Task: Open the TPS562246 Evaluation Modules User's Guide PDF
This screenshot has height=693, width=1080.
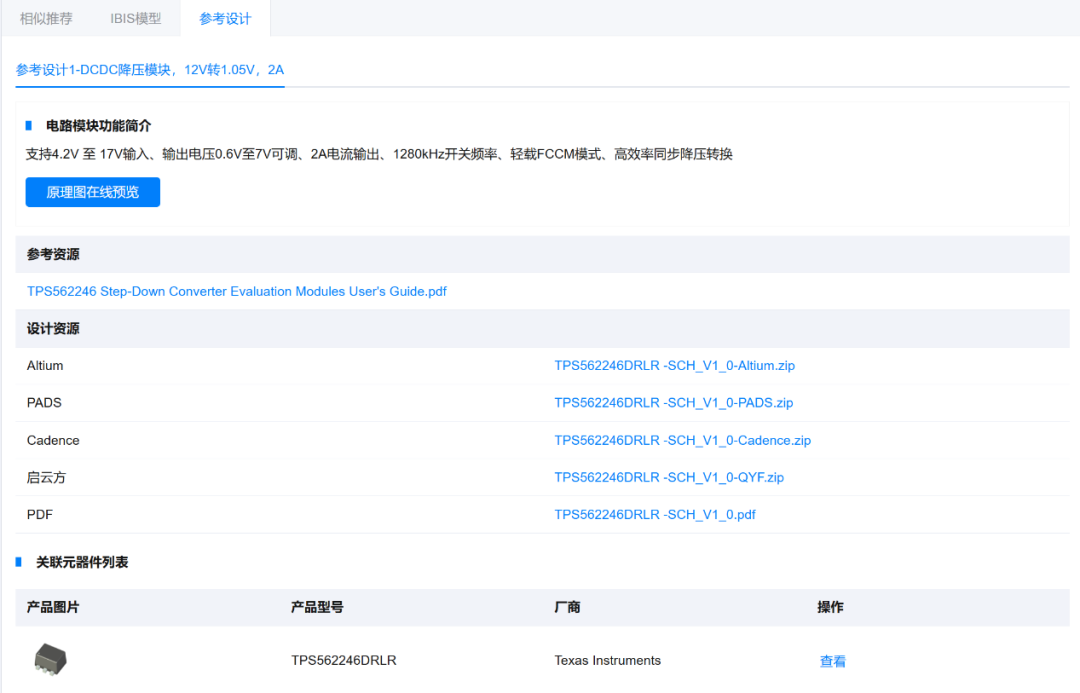Action: [237, 291]
